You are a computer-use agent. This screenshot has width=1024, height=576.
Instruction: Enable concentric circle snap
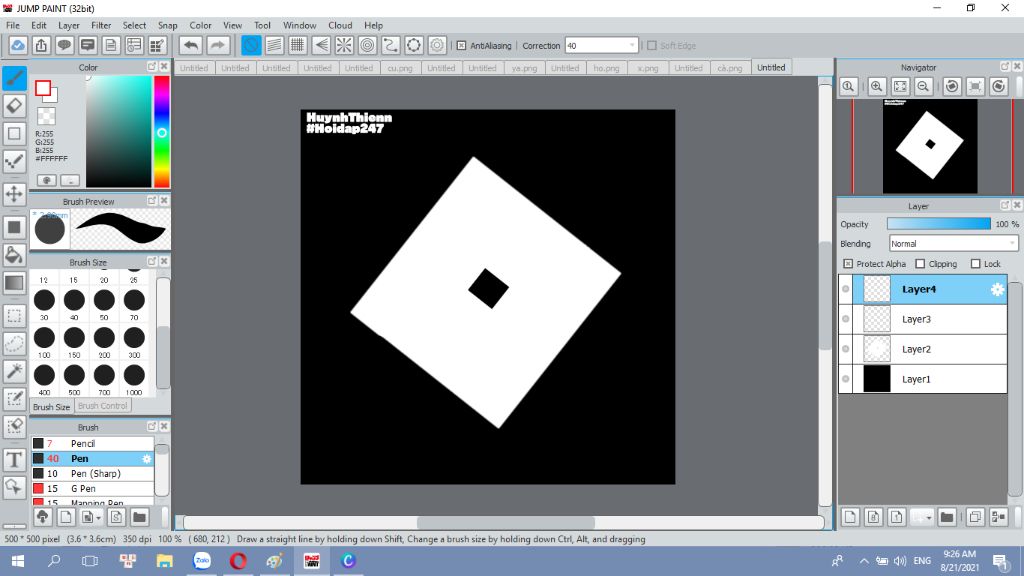[368, 45]
